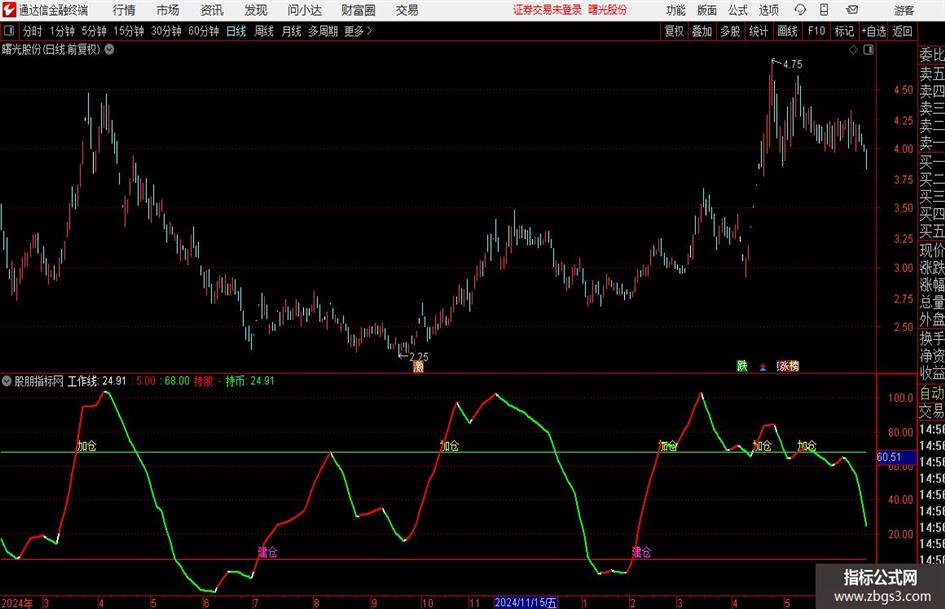Open the 交易 menu
The height and width of the screenshot is (609, 945).
[x=407, y=10]
